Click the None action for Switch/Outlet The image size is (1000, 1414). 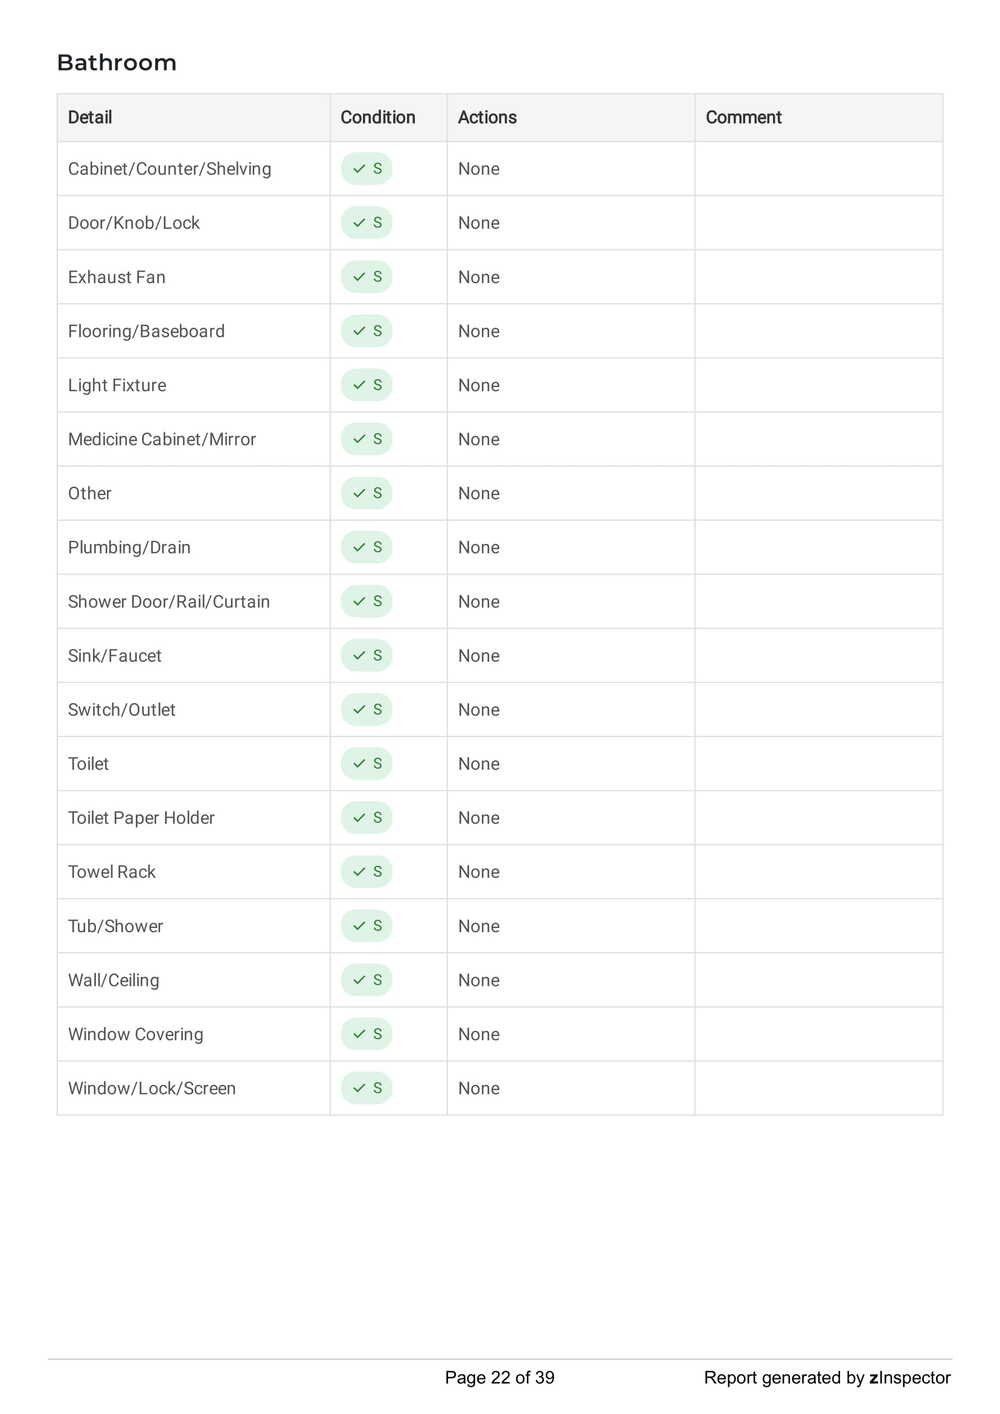(479, 710)
